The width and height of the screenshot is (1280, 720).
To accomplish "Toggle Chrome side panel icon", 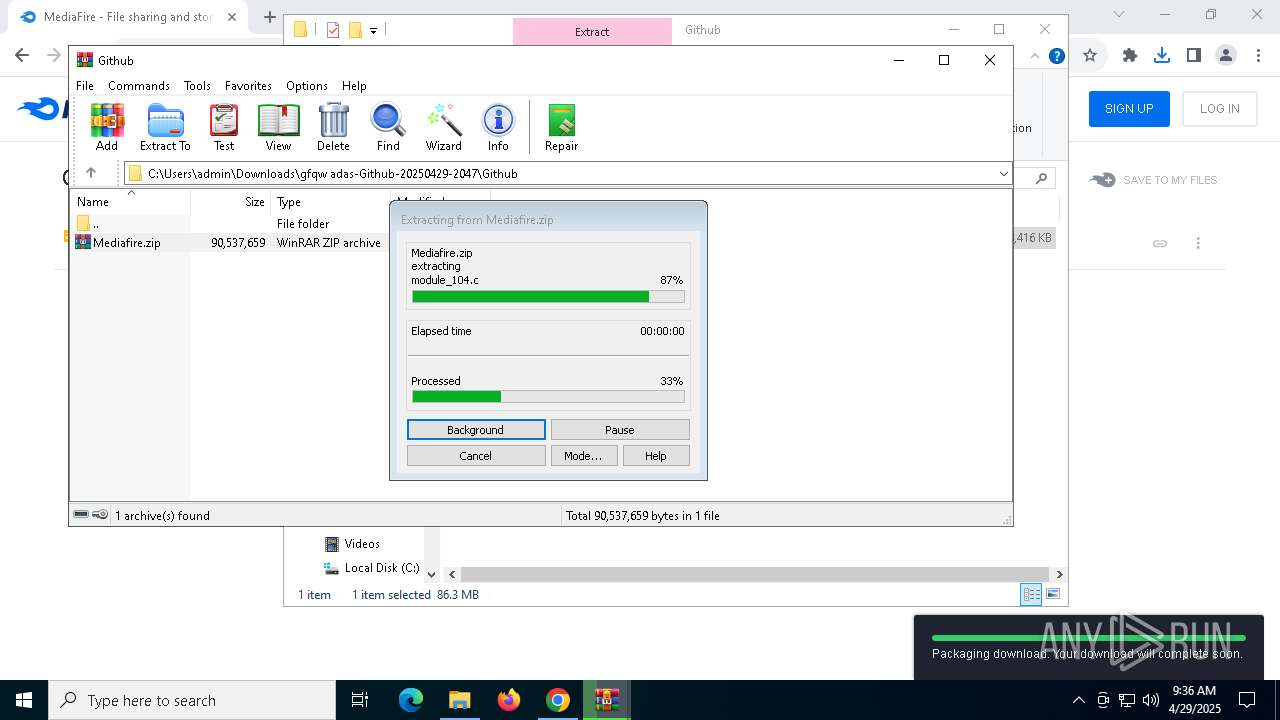I will pos(1194,56).
